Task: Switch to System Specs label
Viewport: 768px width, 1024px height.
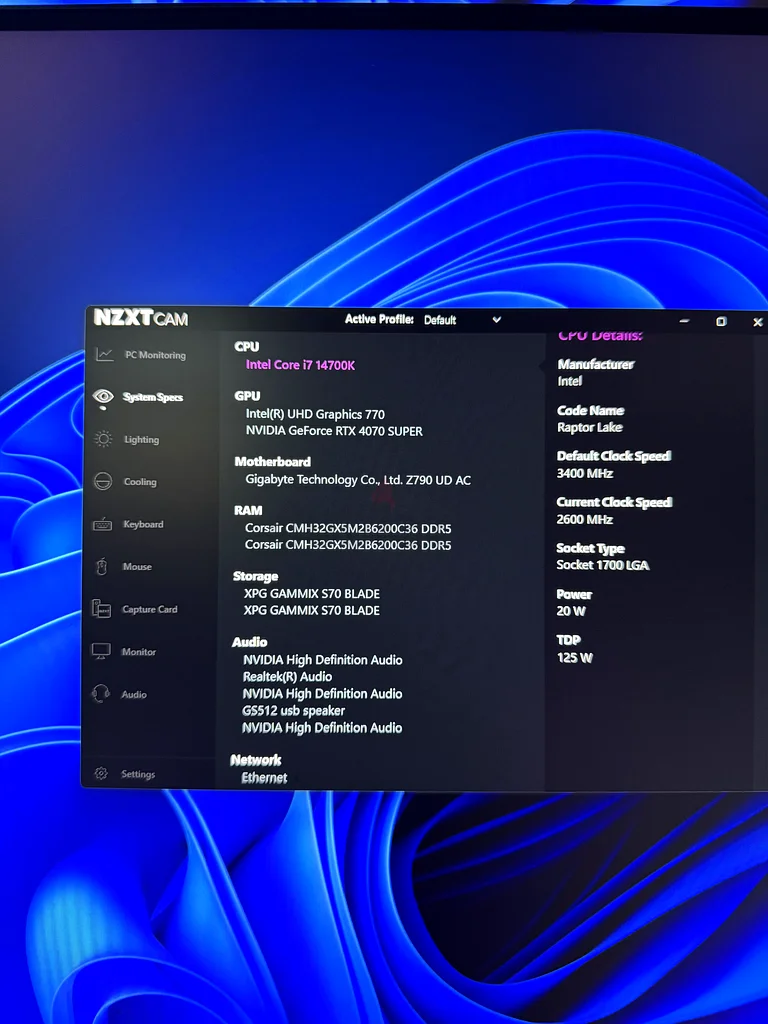Action: point(153,397)
